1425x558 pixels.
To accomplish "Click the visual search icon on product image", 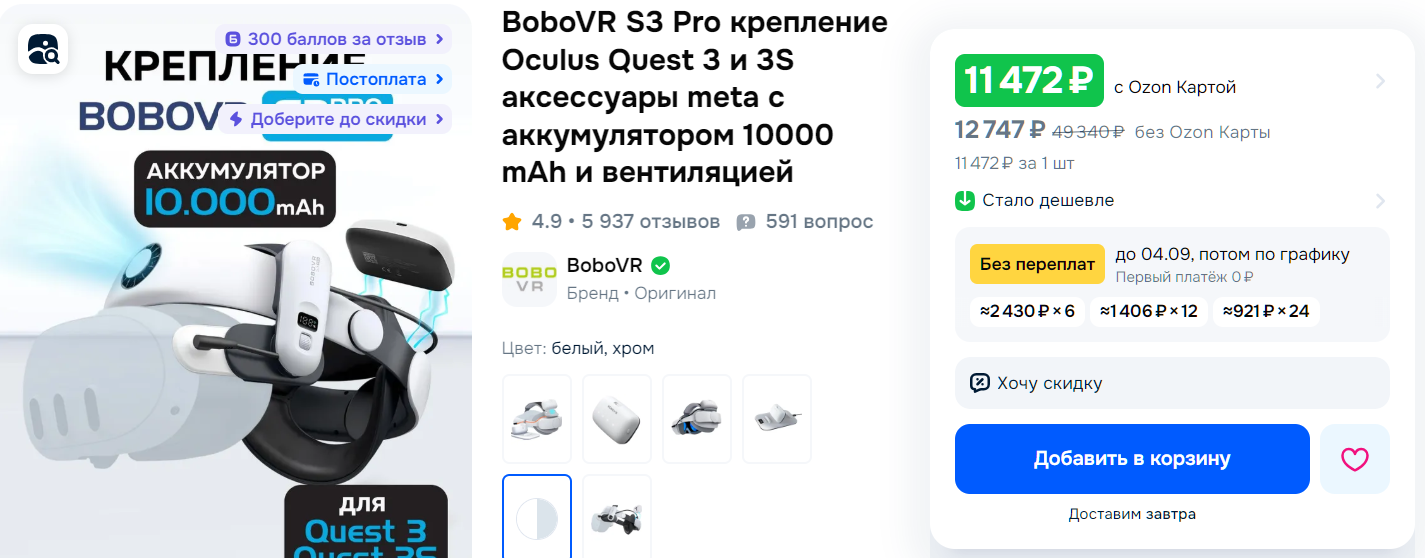I will [43, 49].
